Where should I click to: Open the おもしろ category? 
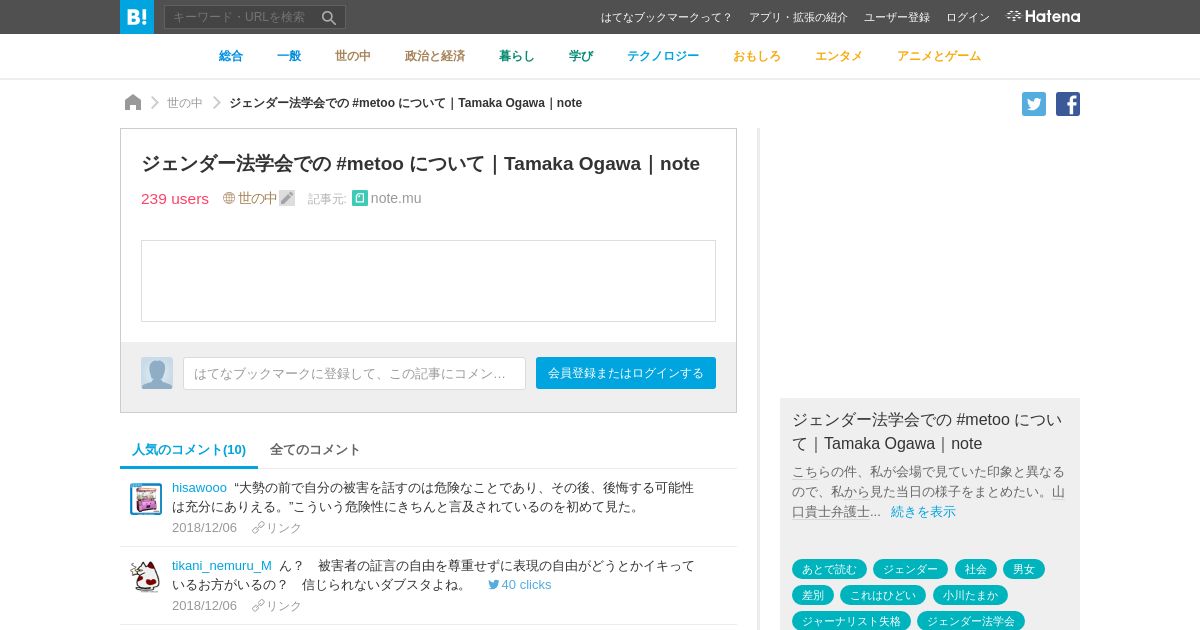pos(757,56)
